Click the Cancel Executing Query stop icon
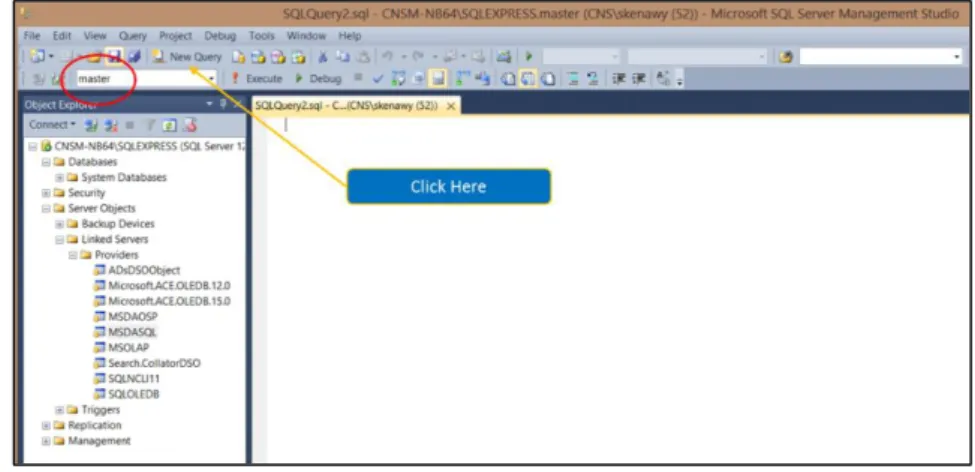975x472 pixels. 358,77
